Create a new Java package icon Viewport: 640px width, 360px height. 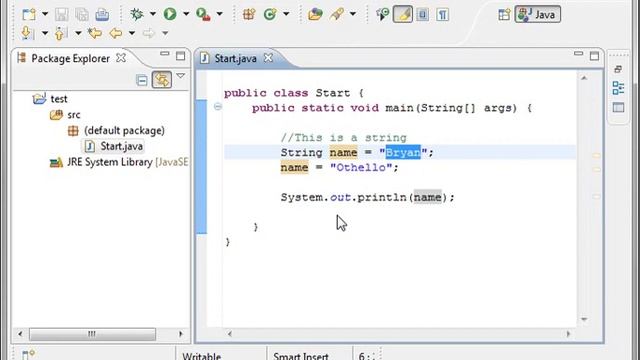click(249, 14)
